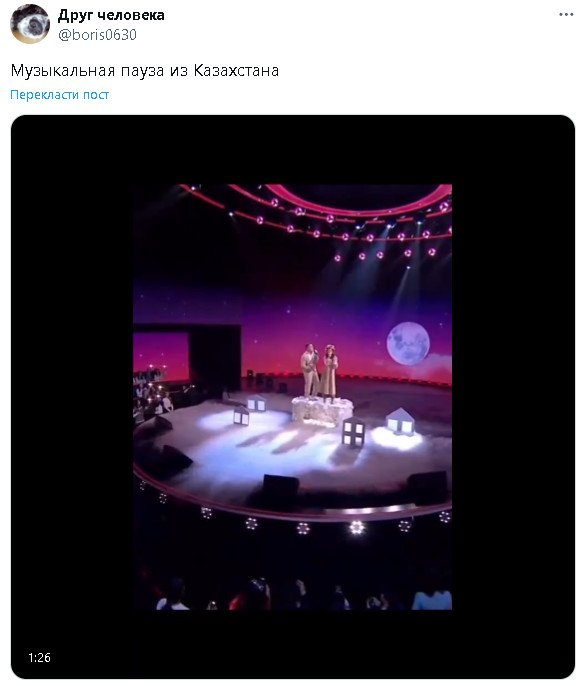
Task: Play the embedded stage performance video
Action: [x=293, y=397]
